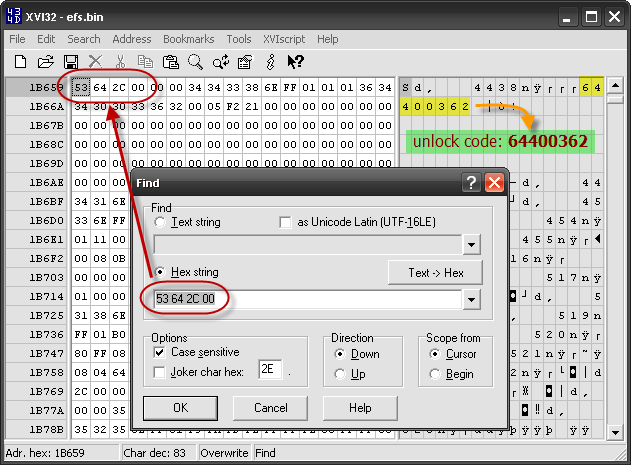This screenshot has height=465, width=631.
Task: Click the New file toolbar icon
Action: click(x=21, y=62)
